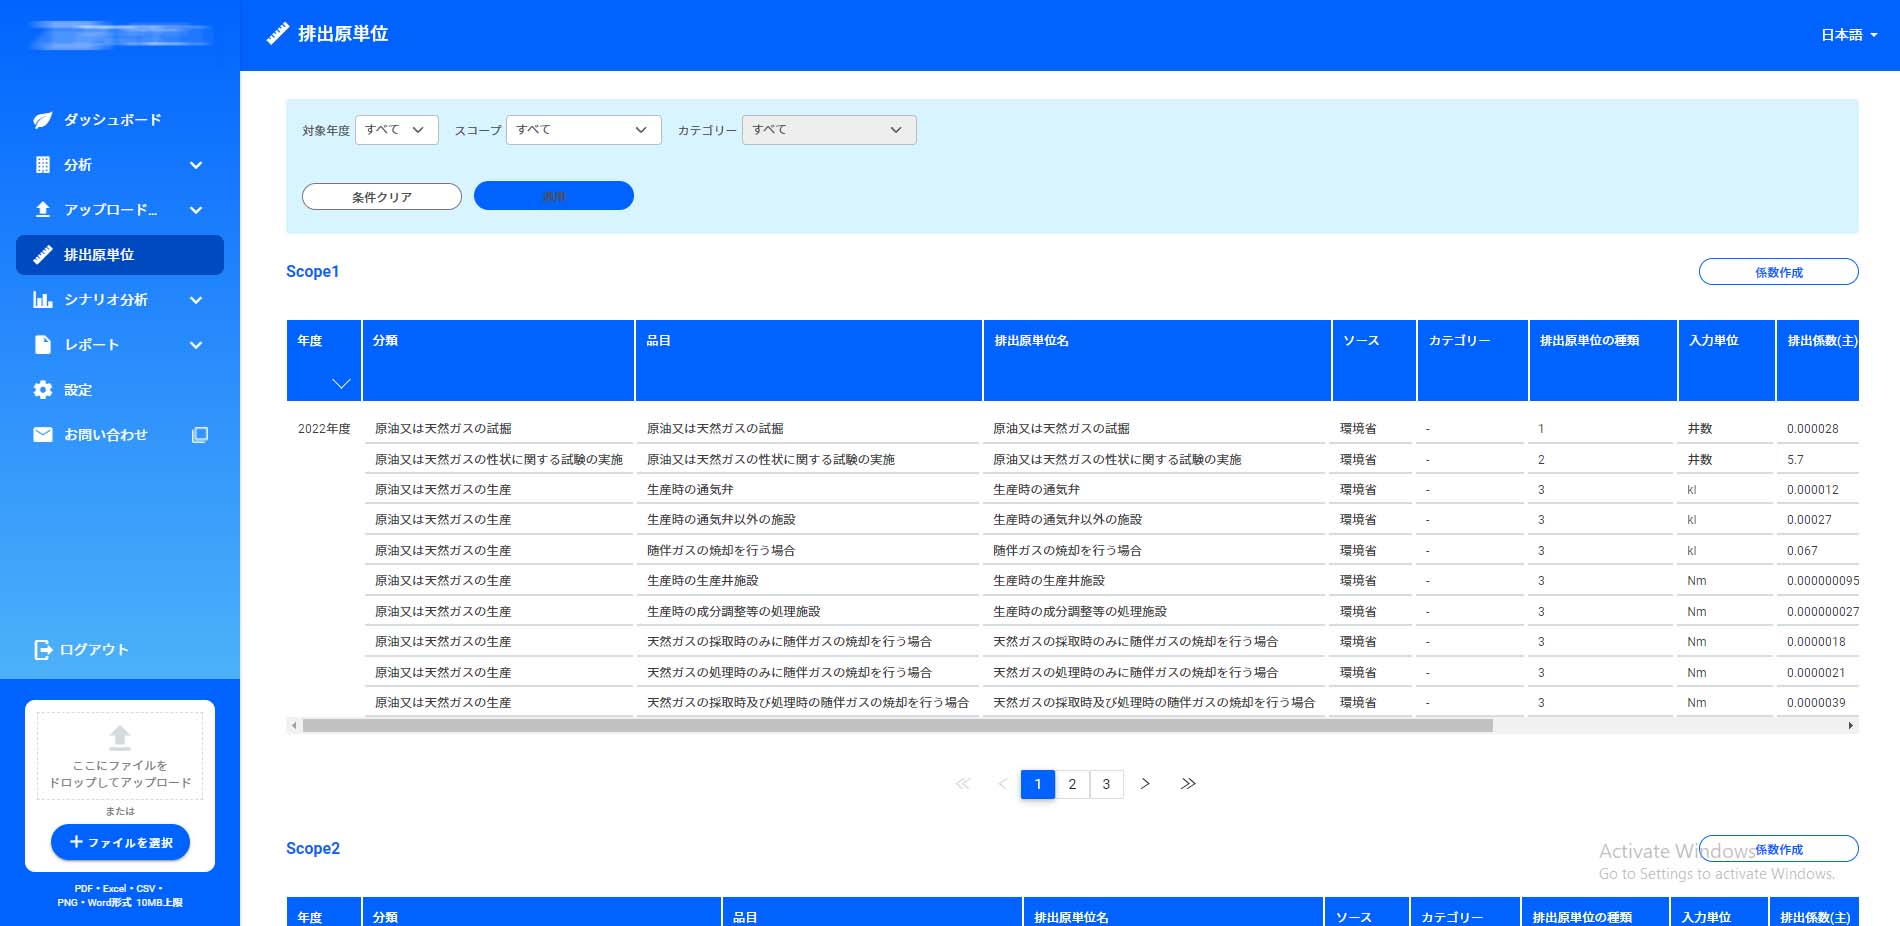1900x926 pixels.
Task: Open the 日本語 language selector
Action: 1848,35
